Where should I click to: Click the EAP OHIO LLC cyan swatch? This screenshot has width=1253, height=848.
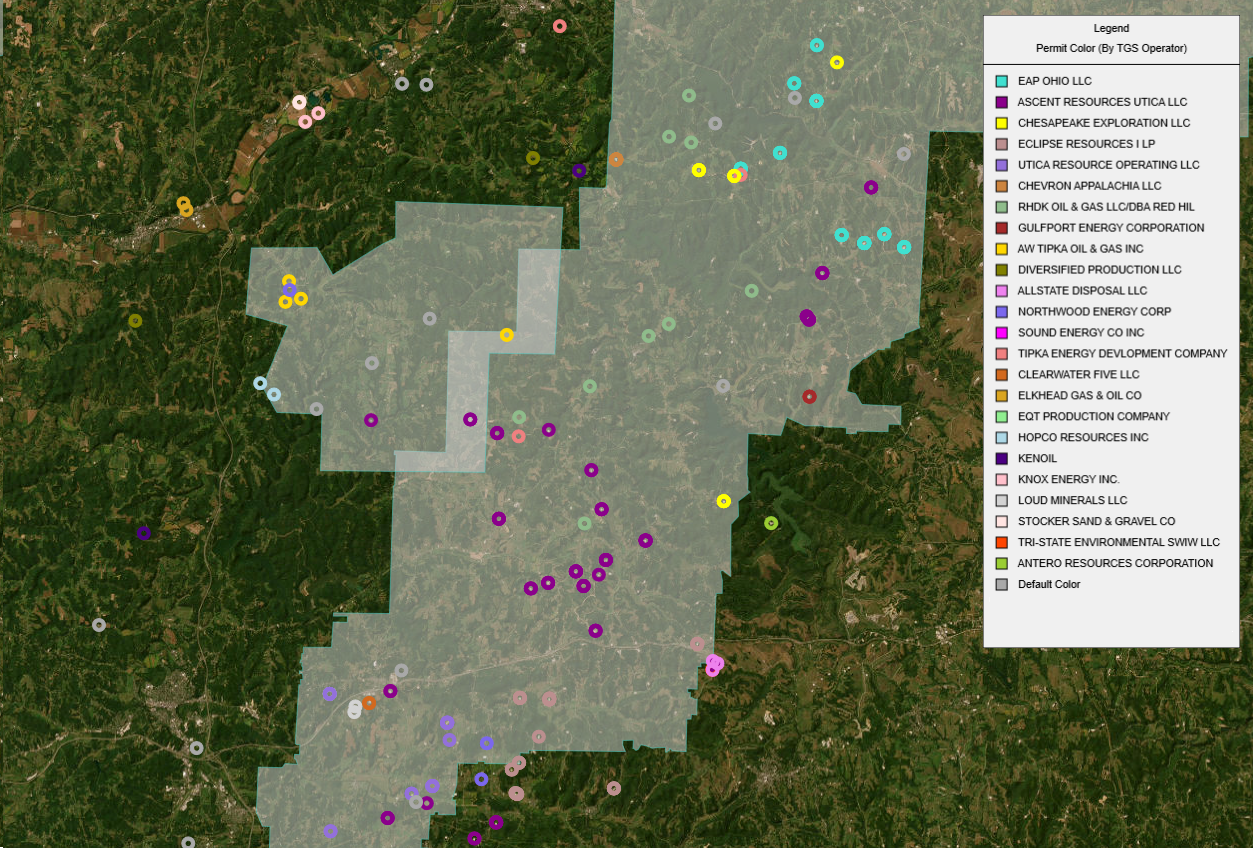pos(1002,81)
